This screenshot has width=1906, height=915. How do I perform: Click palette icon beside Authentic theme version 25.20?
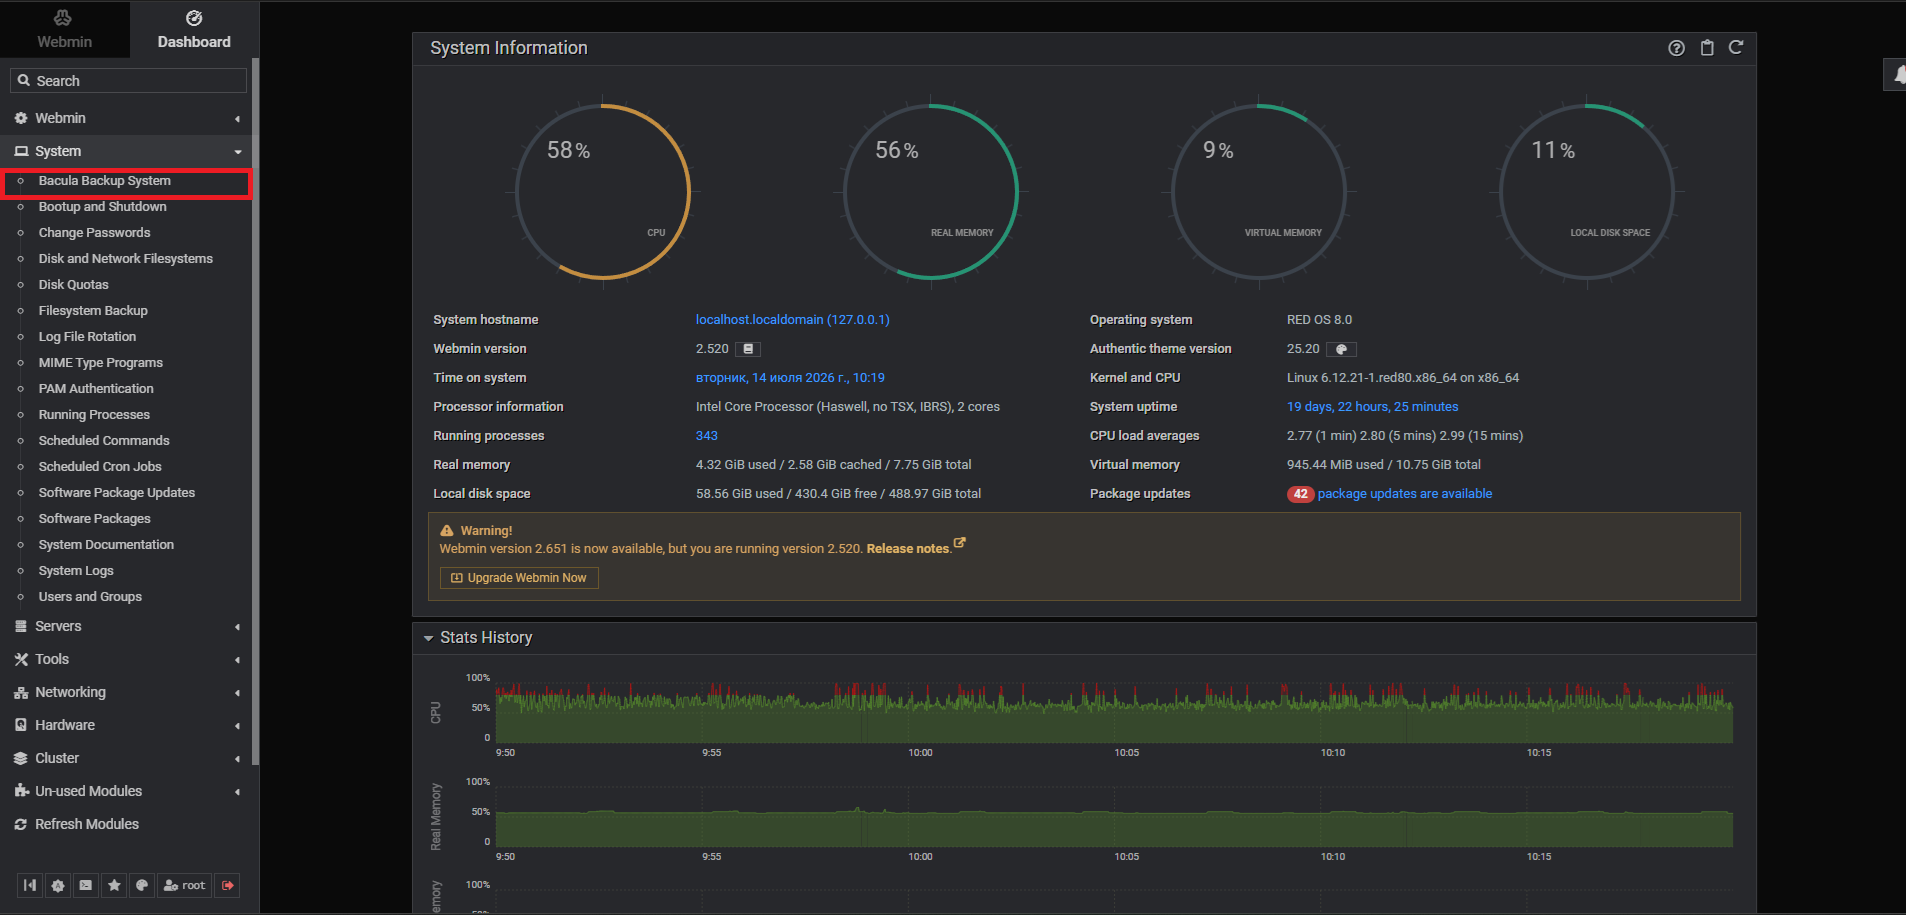(x=1342, y=349)
